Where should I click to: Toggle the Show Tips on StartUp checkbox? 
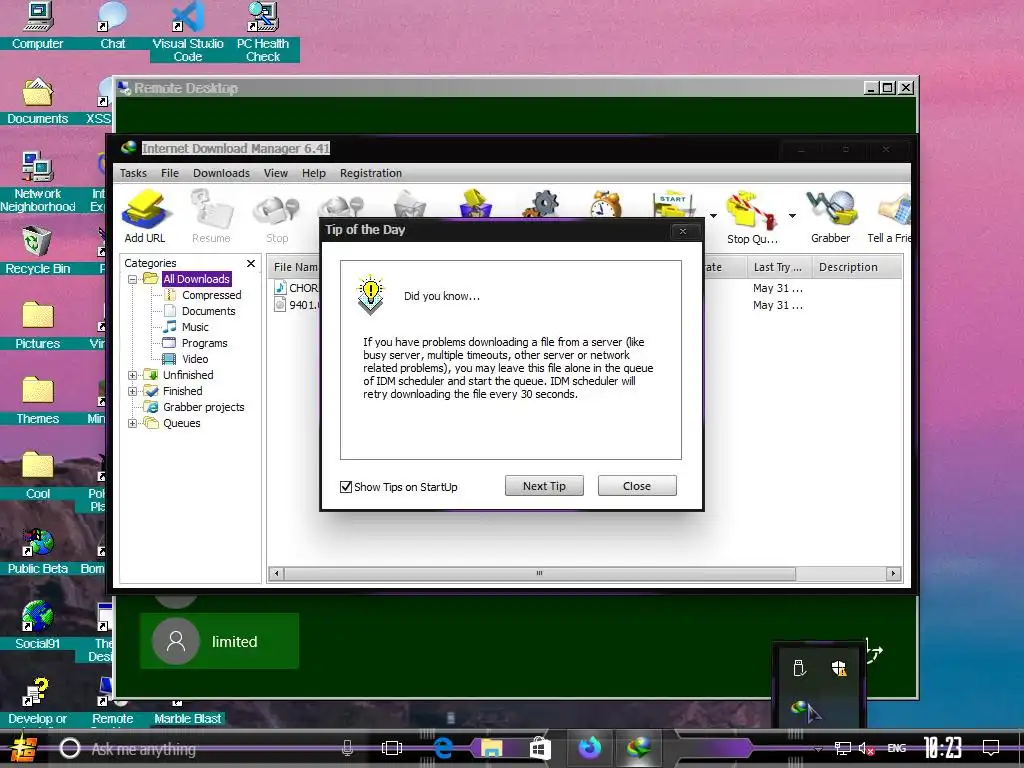[x=346, y=487]
